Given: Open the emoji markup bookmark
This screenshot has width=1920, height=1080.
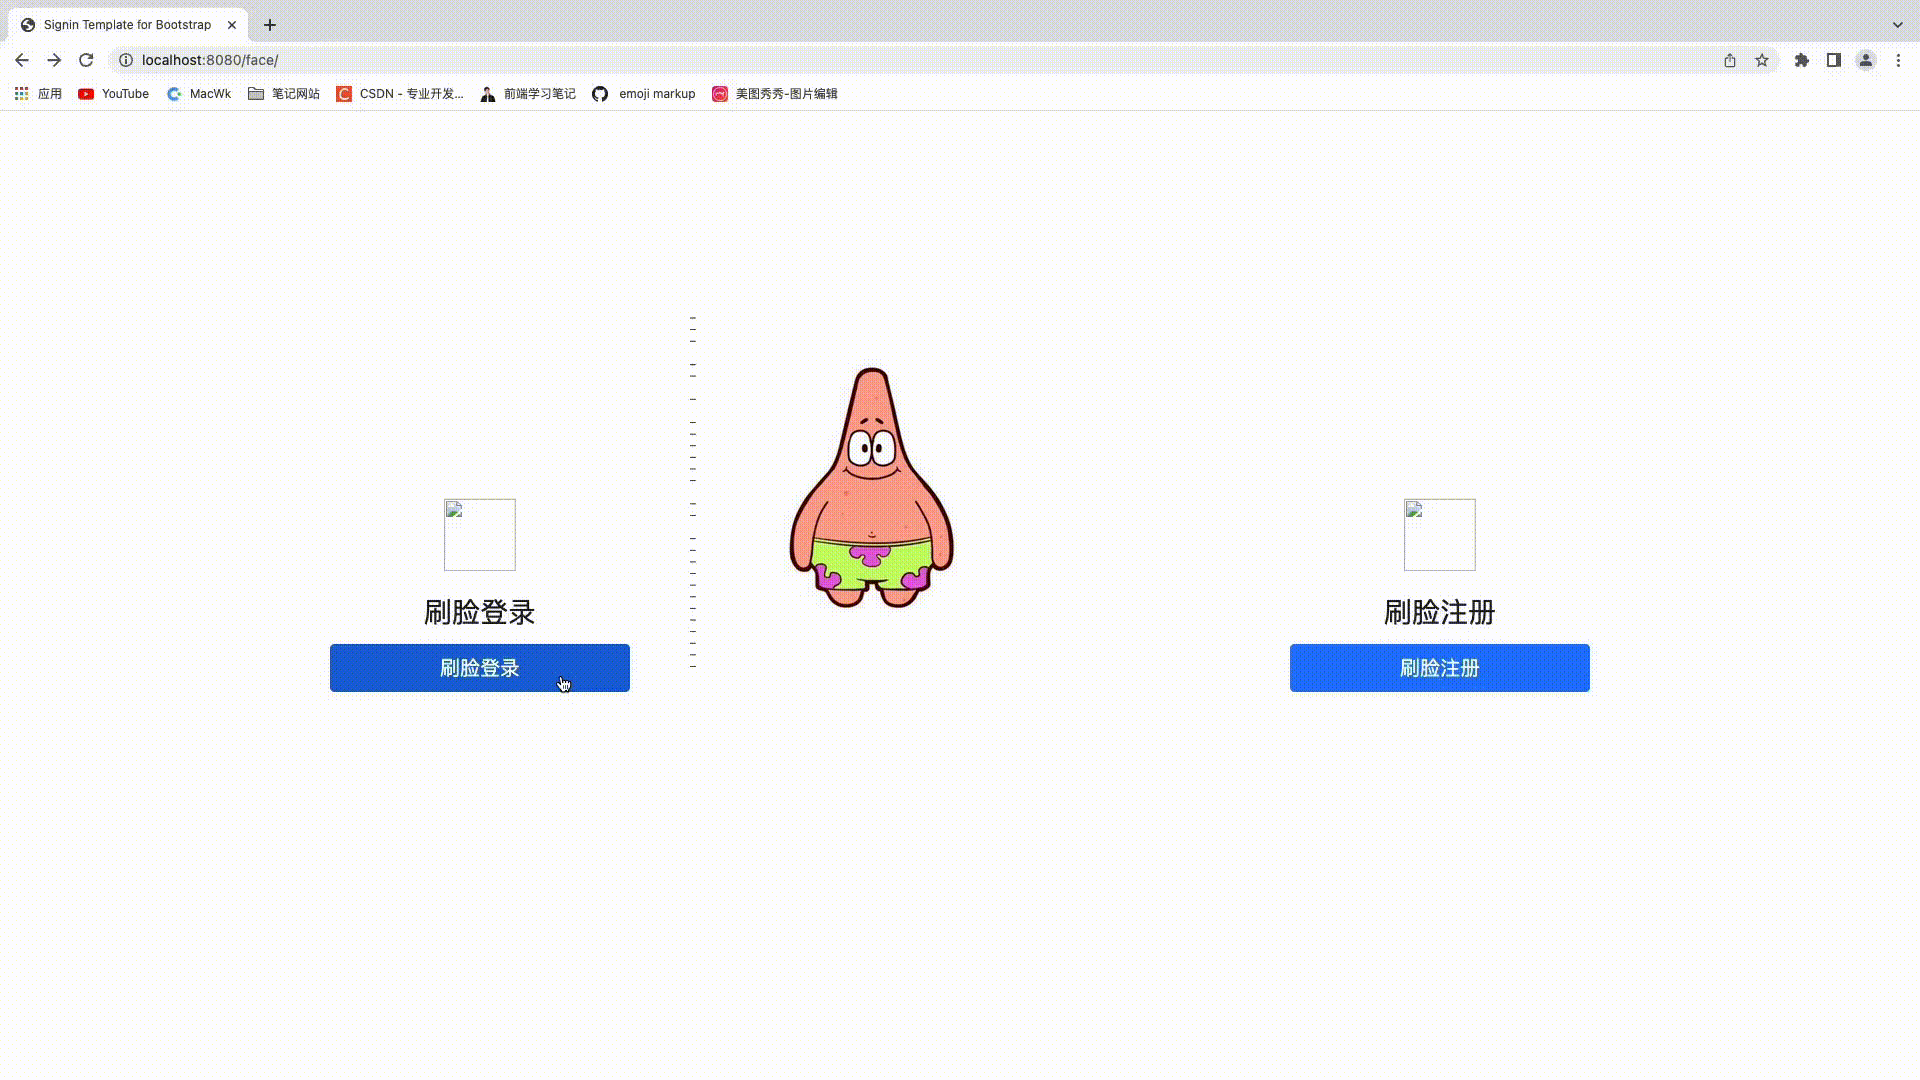Looking at the screenshot, I should (x=643, y=93).
